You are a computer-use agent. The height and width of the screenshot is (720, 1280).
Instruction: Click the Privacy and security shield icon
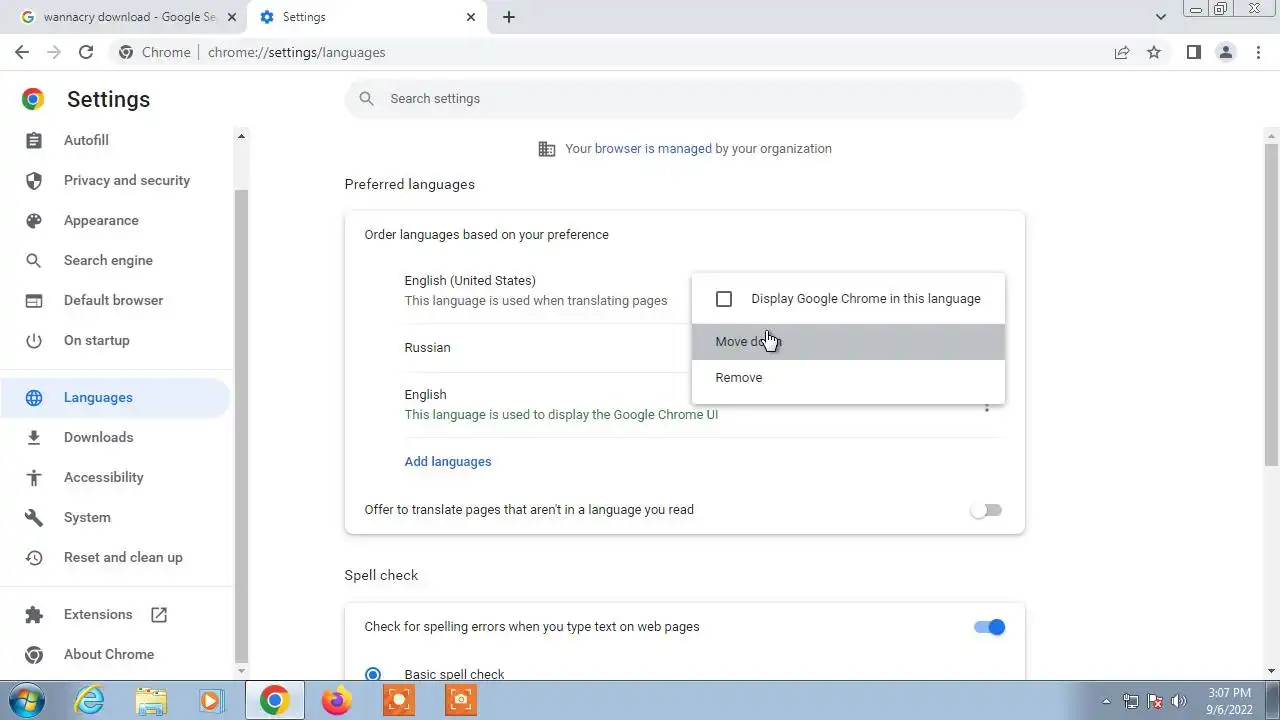[x=34, y=181]
